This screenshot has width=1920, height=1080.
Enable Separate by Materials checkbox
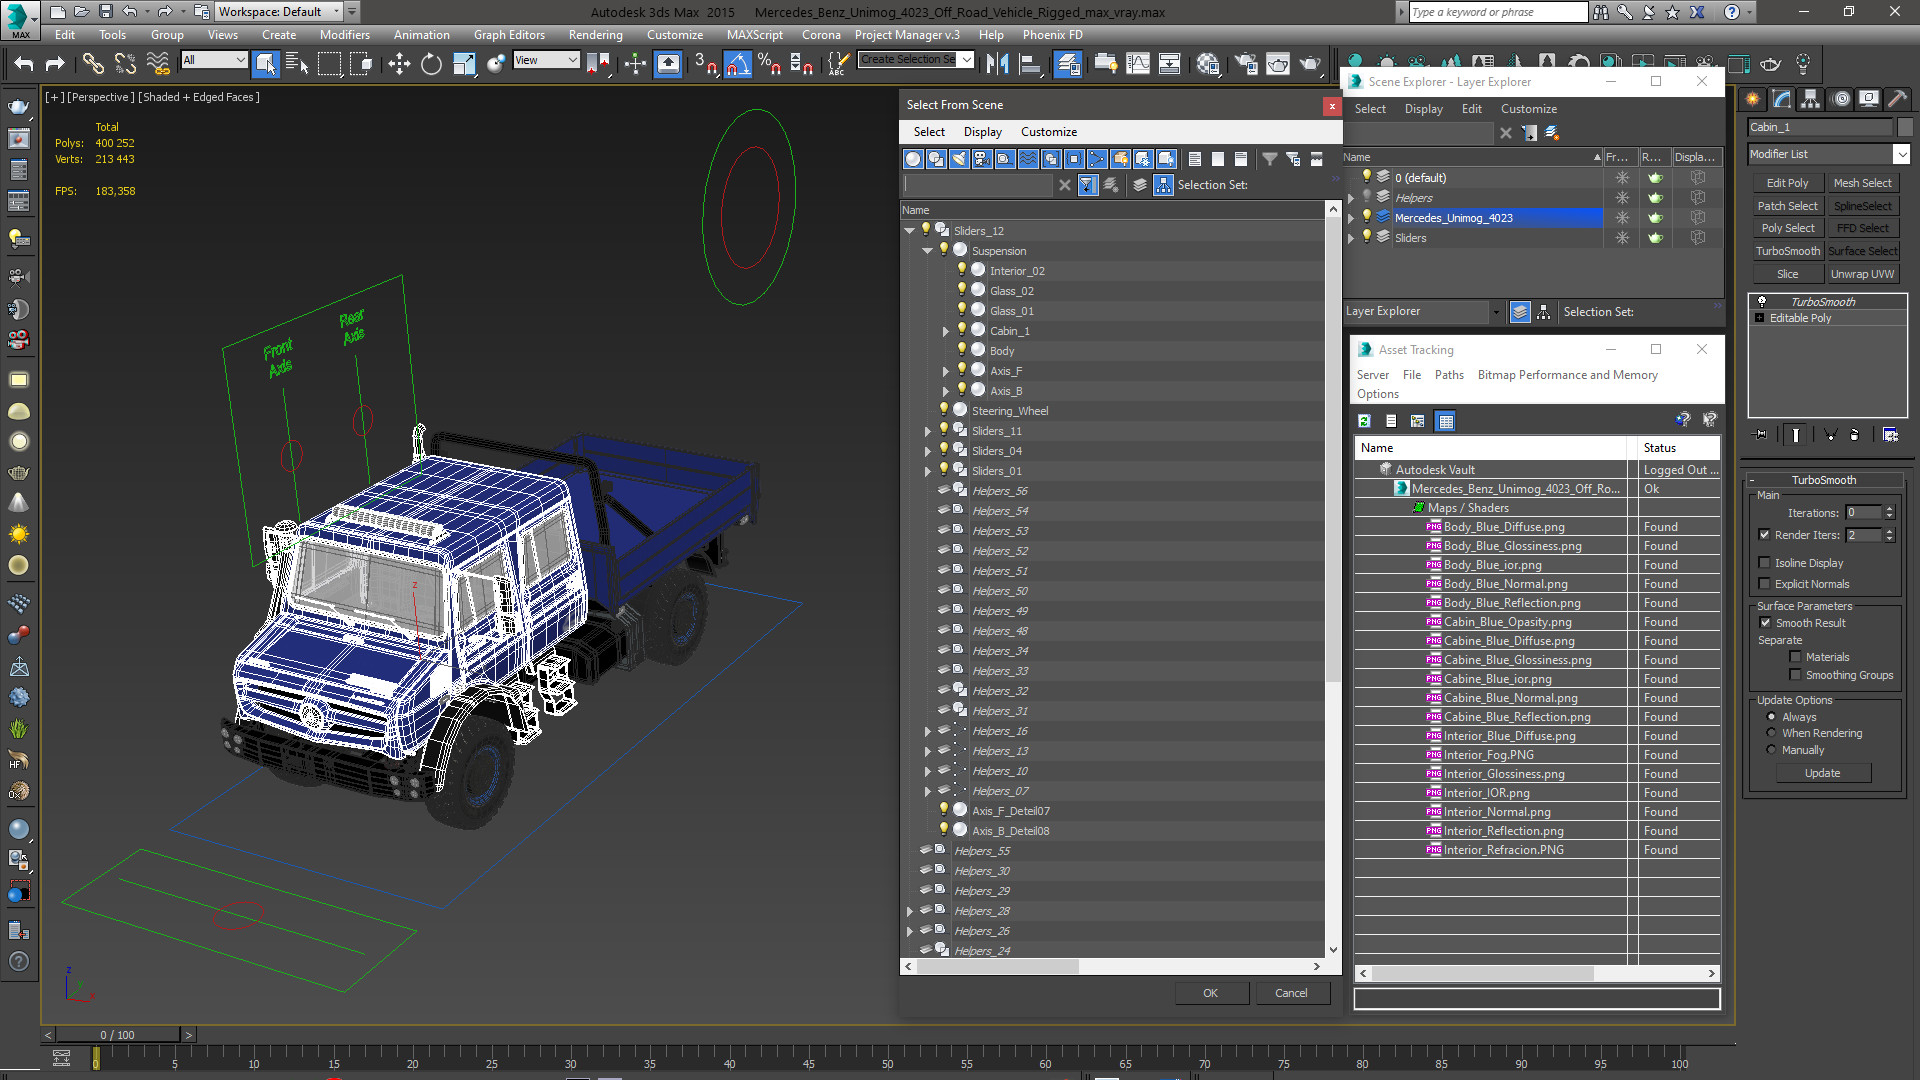[1795, 657]
